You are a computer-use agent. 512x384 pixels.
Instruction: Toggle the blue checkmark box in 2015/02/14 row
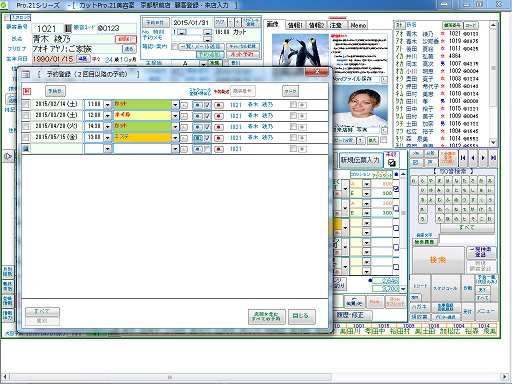pyautogui.click(x=207, y=105)
